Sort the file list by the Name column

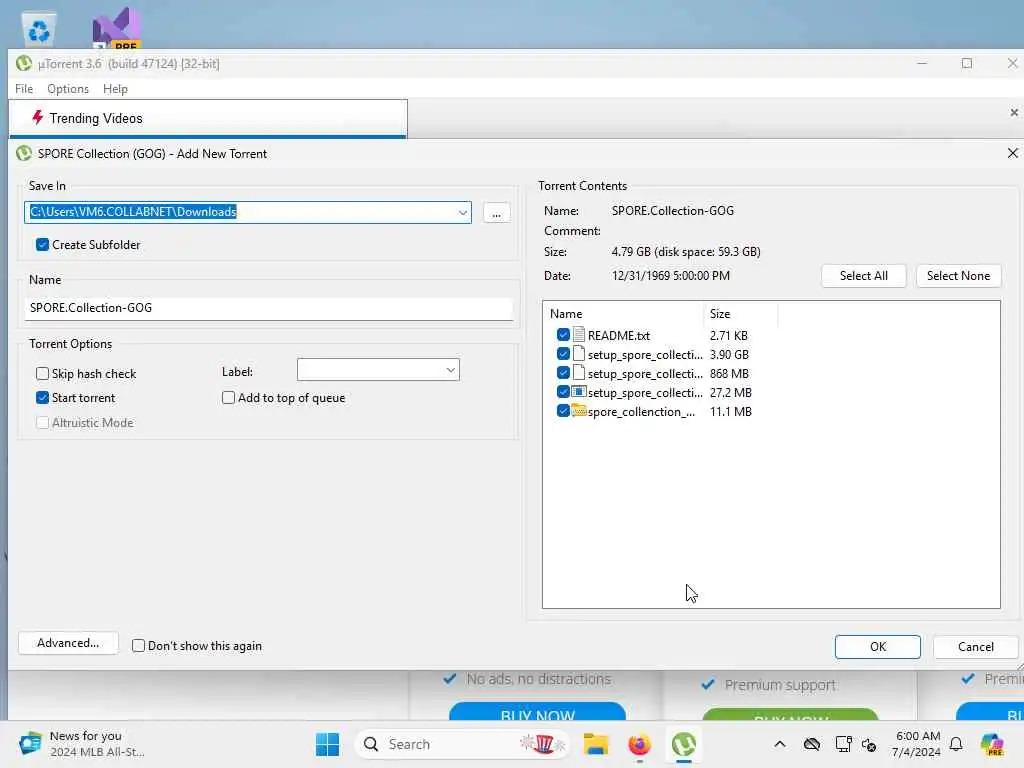[625, 313]
